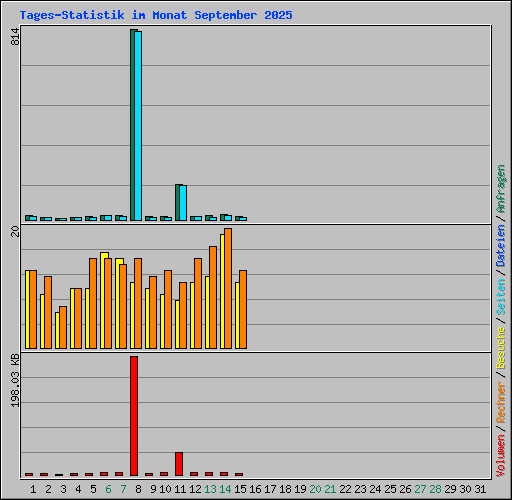The height and width of the screenshot is (500, 512).
Task: Click day label '3' on x-axis
Action: pyautogui.click(x=63, y=489)
